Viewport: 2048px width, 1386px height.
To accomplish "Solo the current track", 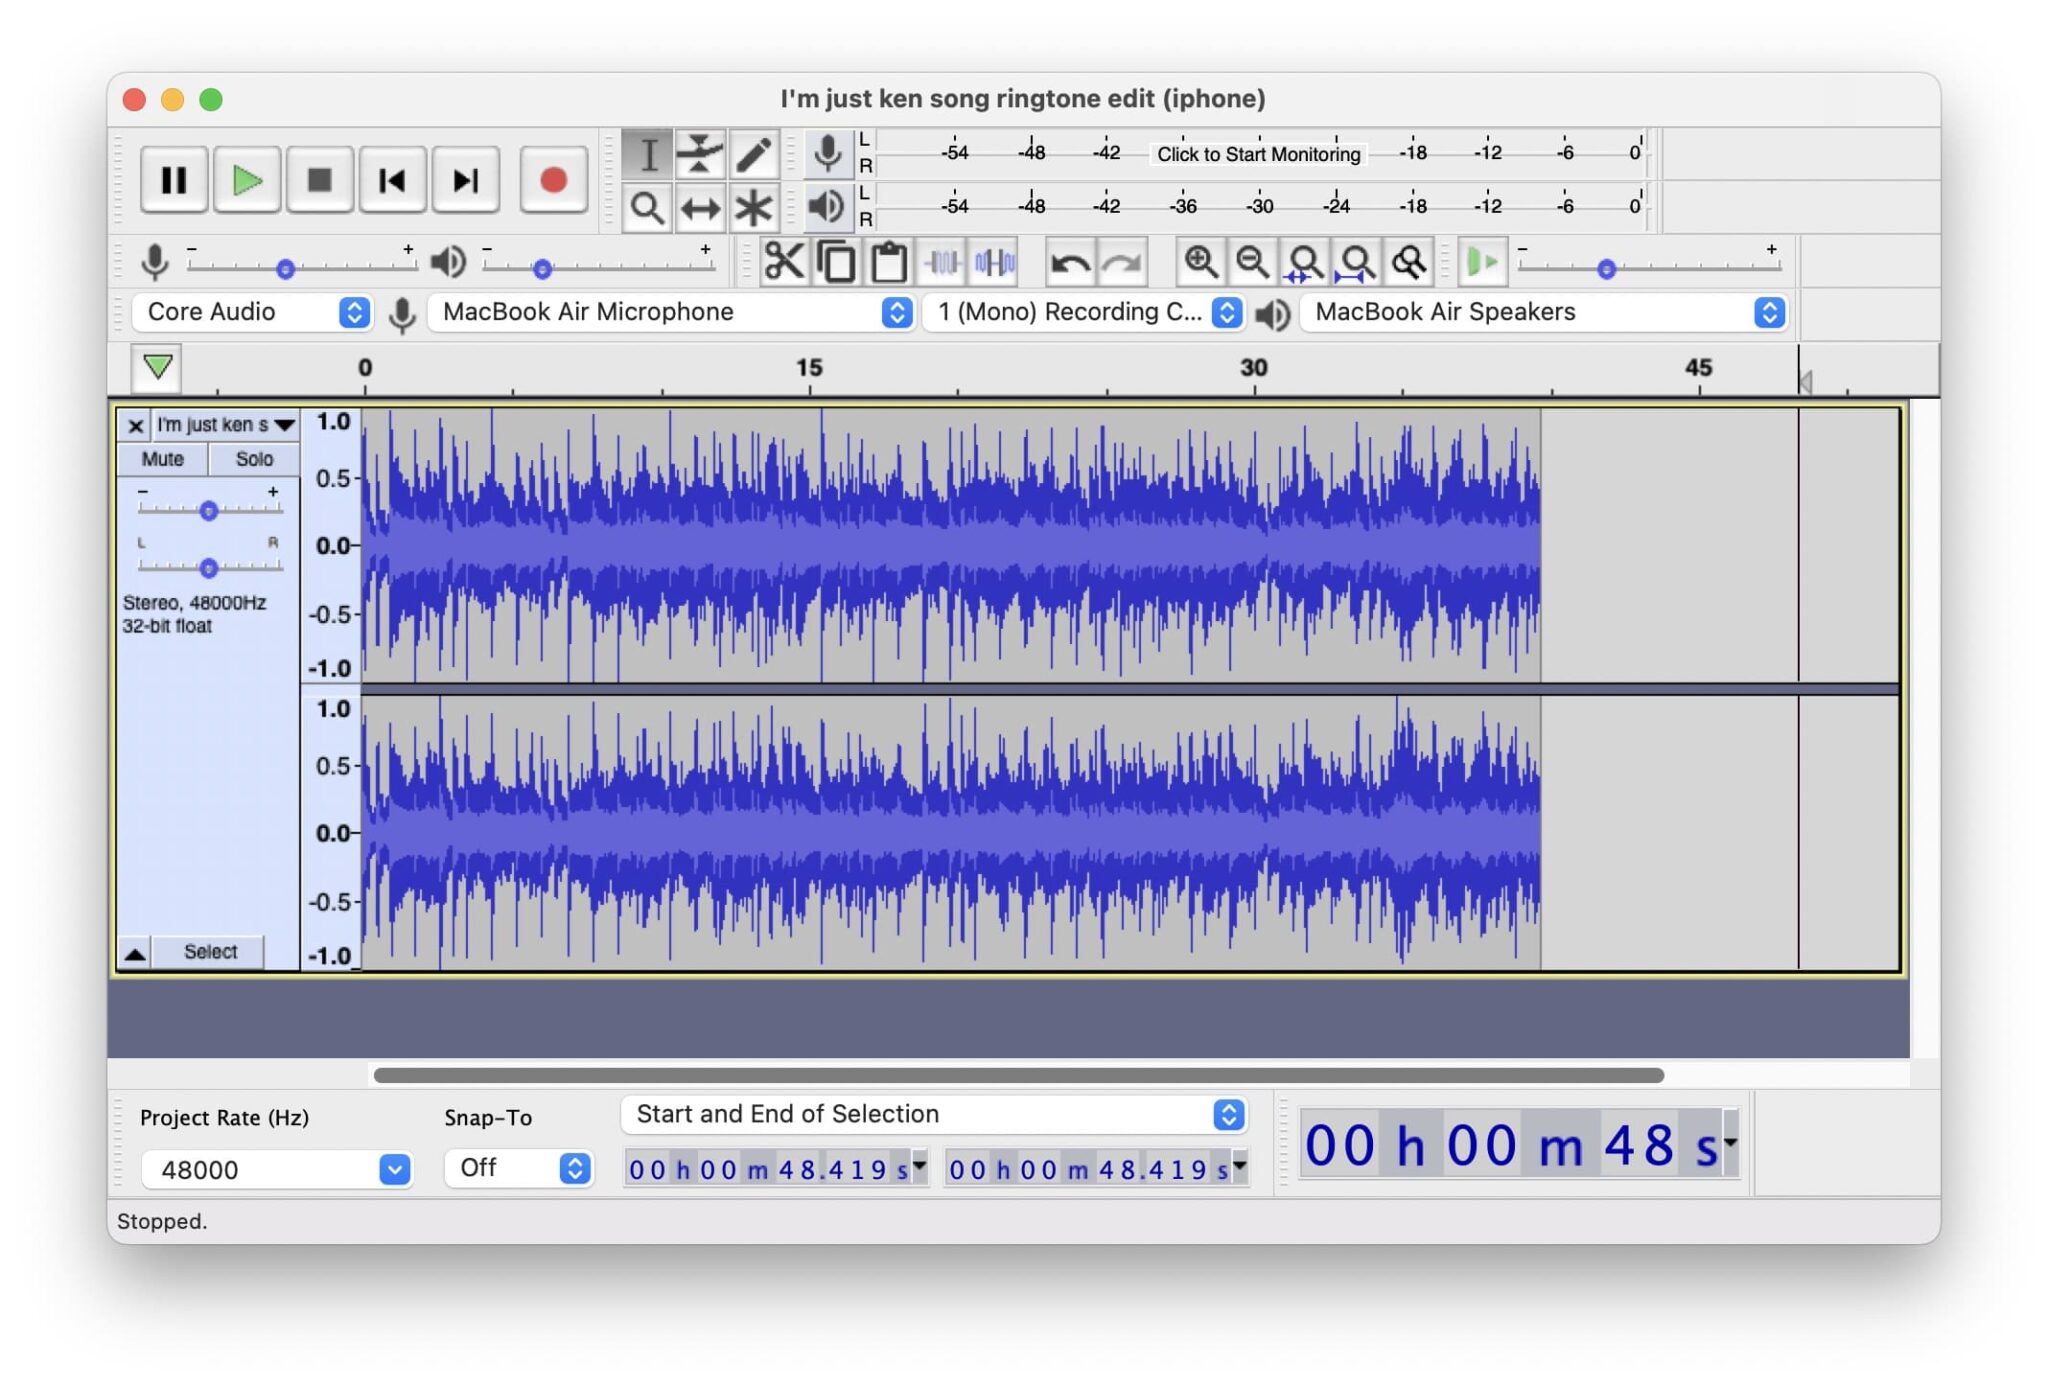I will click(254, 458).
